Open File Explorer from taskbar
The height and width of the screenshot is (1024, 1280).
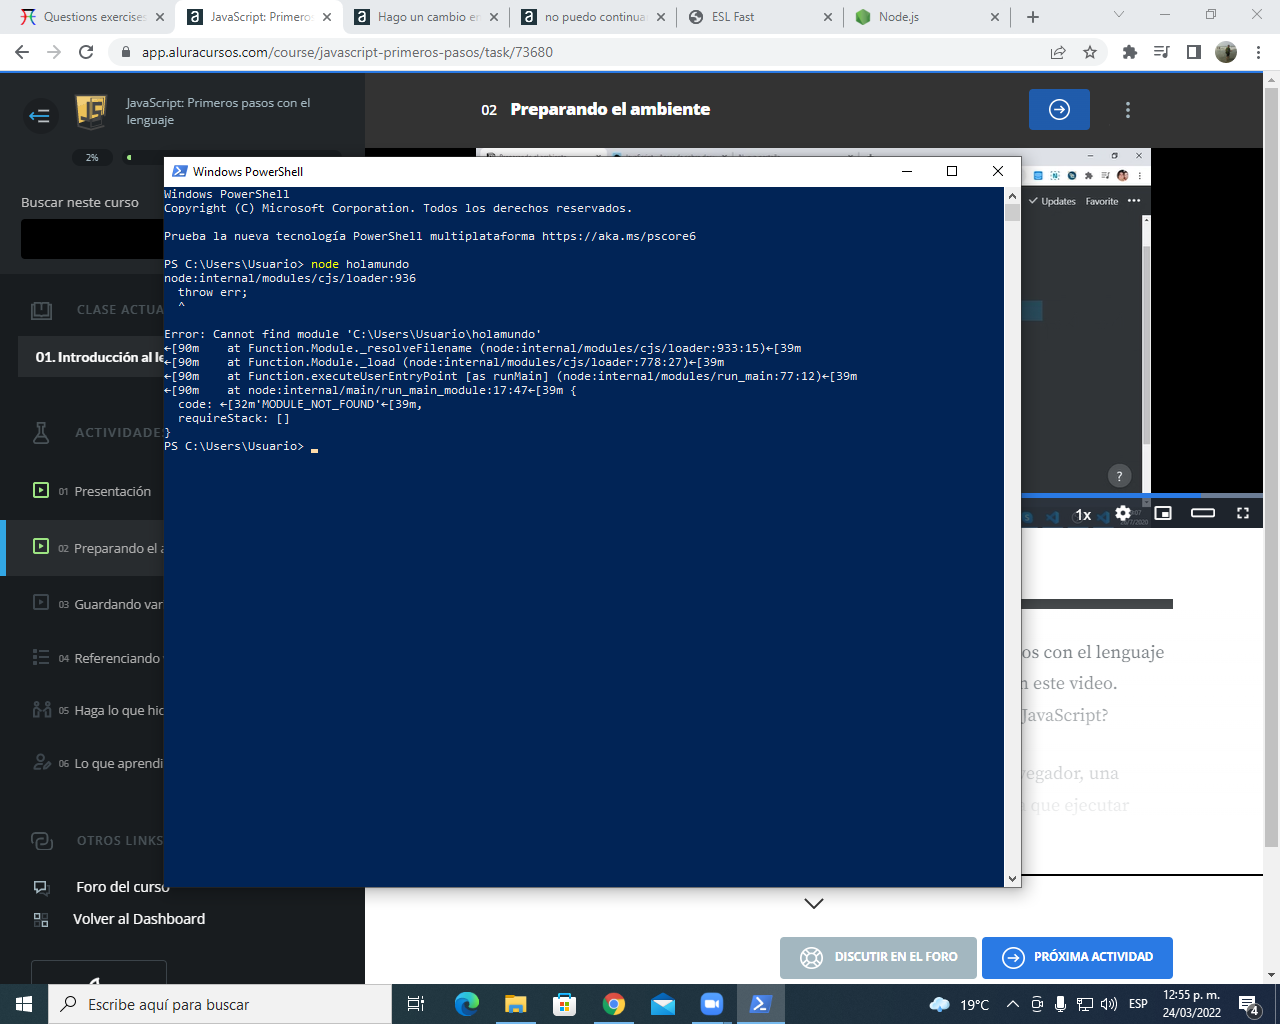515,1004
